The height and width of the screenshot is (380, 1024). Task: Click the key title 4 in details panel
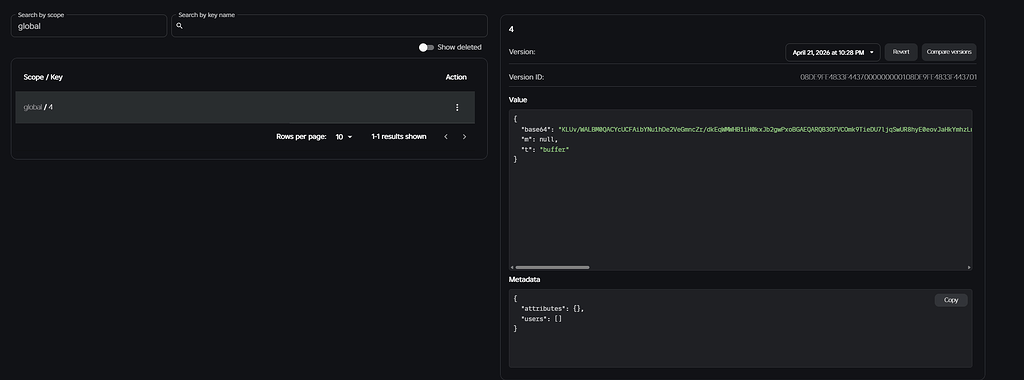pyautogui.click(x=511, y=29)
